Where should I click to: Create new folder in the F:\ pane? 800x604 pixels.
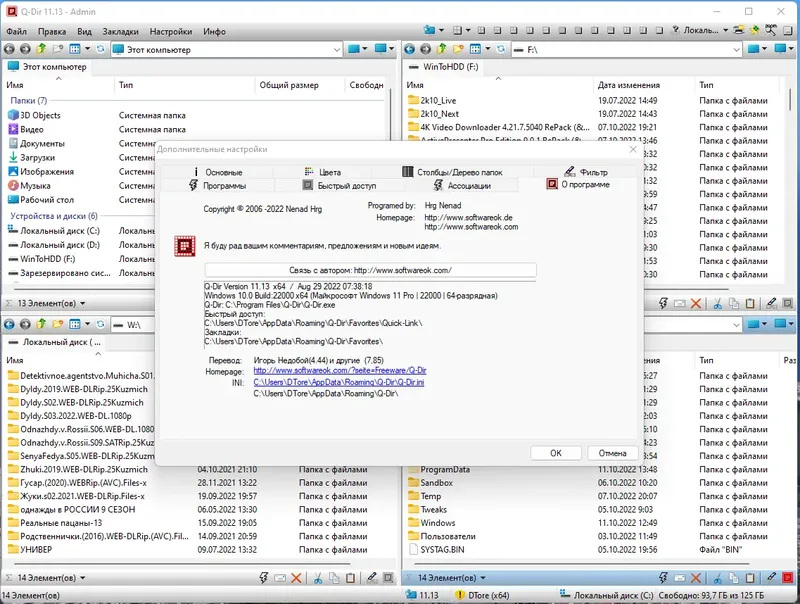click(458, 49)
